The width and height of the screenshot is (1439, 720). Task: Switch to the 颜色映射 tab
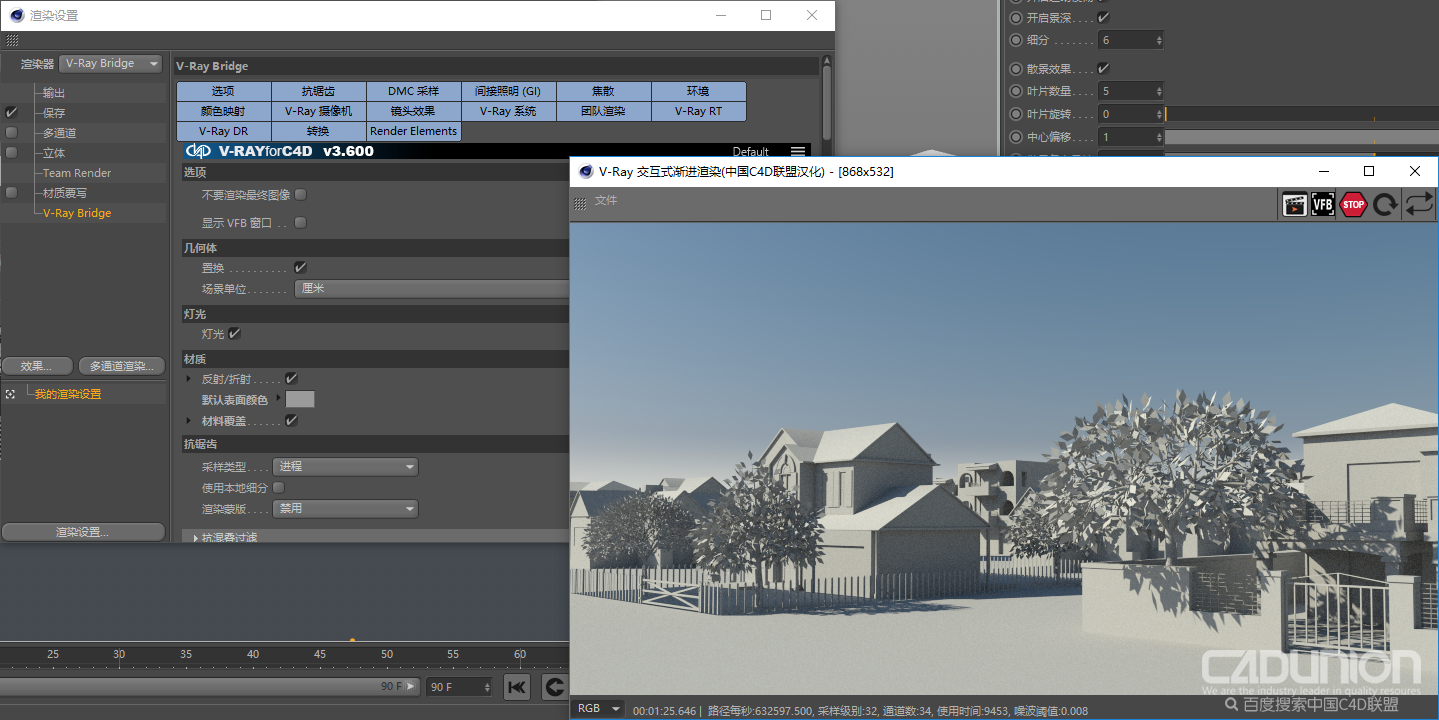pyautogui.click(x=224, y=111)
